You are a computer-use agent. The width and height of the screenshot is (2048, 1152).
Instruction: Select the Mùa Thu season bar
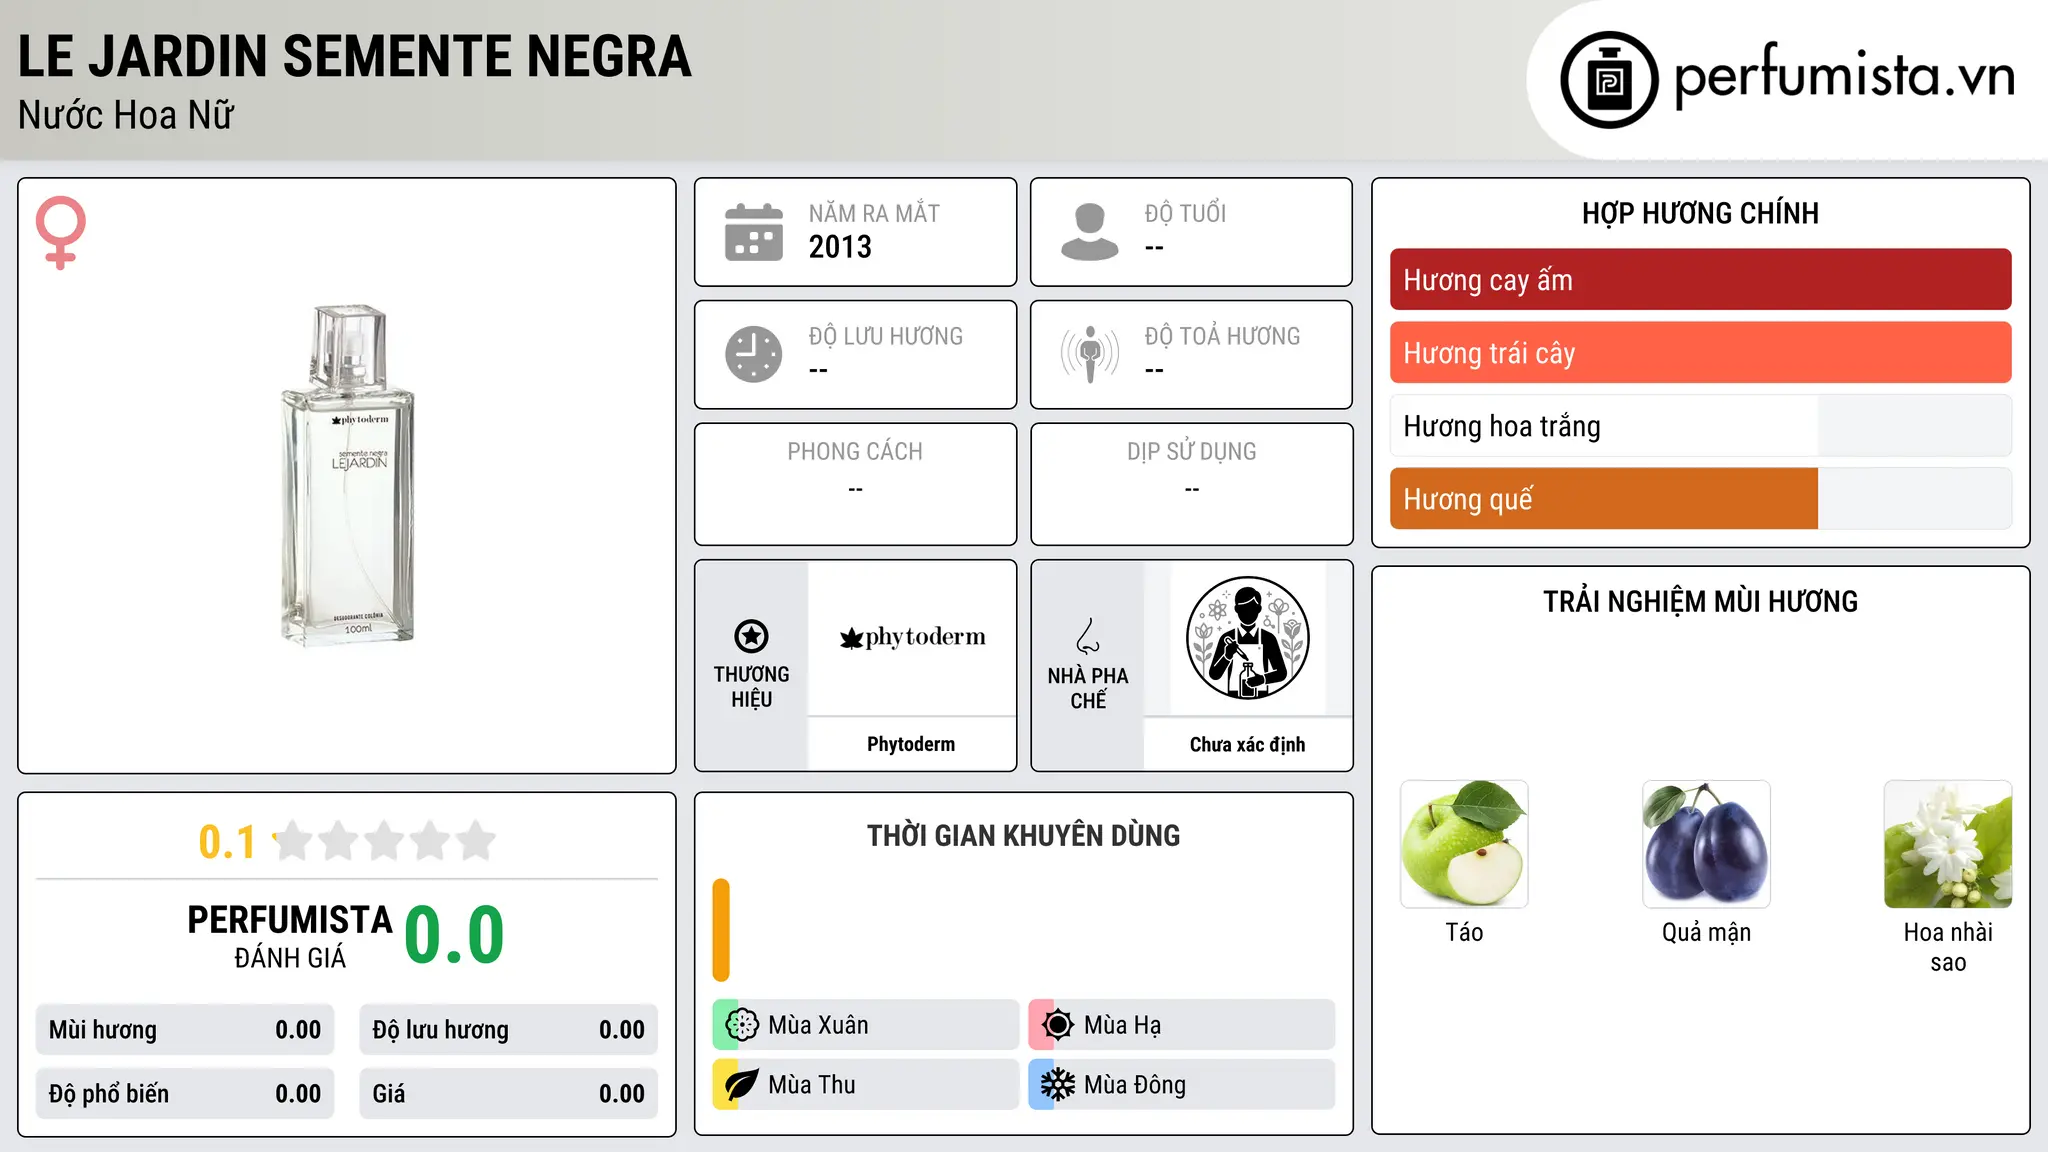(x=866, y=1085)
